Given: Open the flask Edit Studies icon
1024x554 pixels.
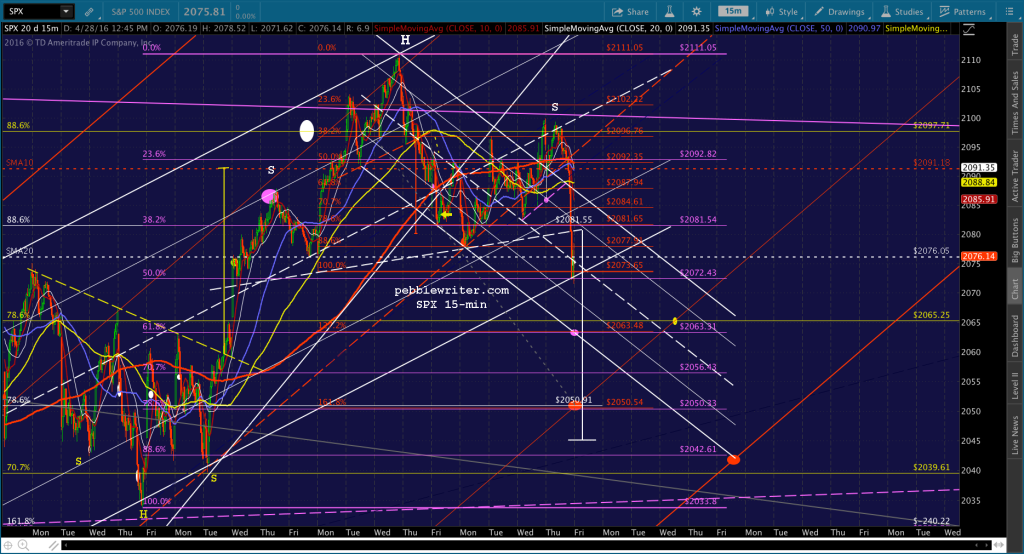Looking at the screenshot, I should [x=669, y=12].
